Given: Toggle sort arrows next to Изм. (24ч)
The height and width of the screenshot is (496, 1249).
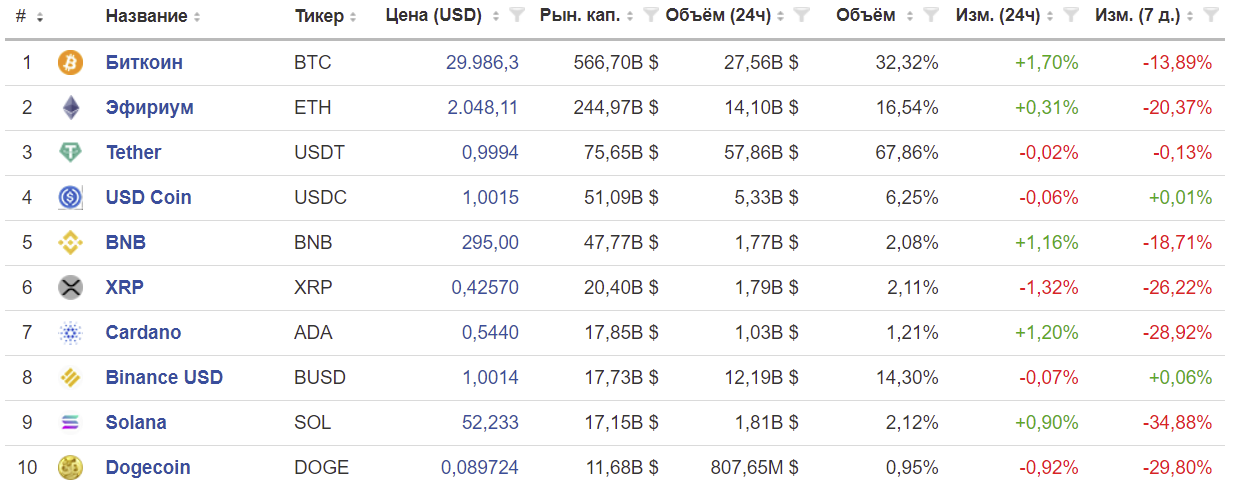Looking at the screenshot, I should pos(1052,17).
